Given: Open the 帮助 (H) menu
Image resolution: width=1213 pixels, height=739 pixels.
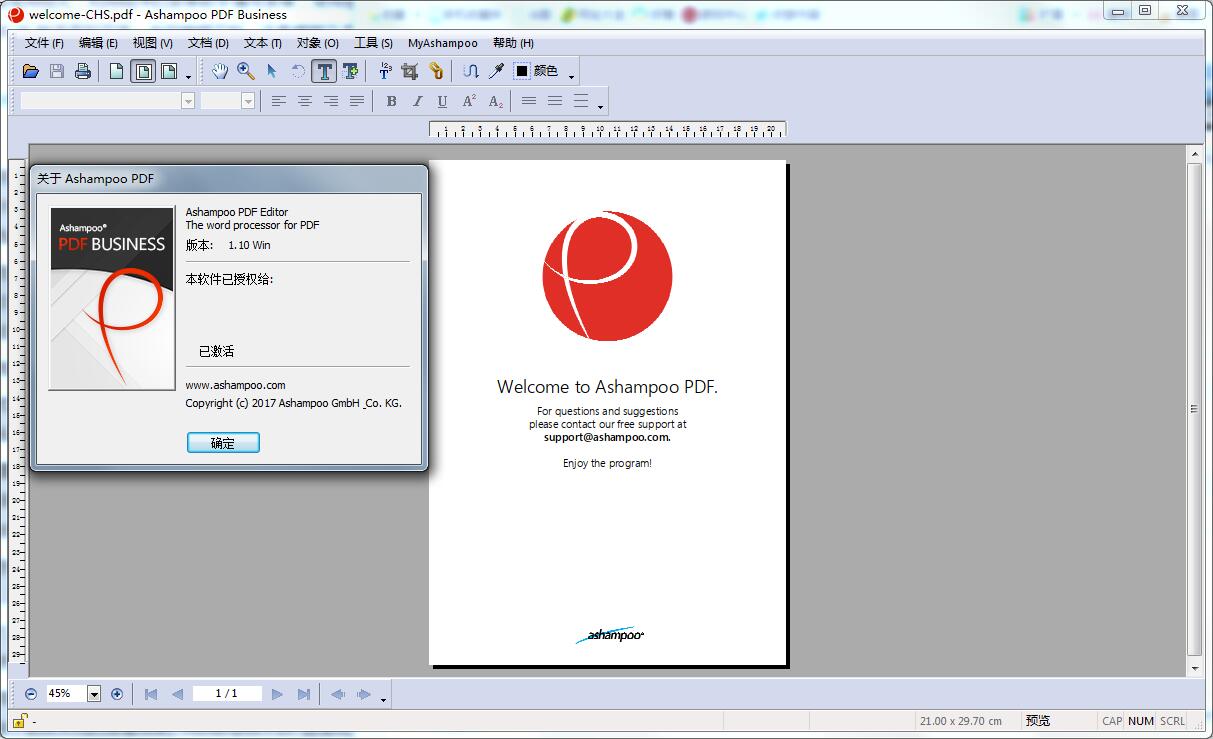Looking at the screenshot, I should pyautogui.click(x=513, y=43).
